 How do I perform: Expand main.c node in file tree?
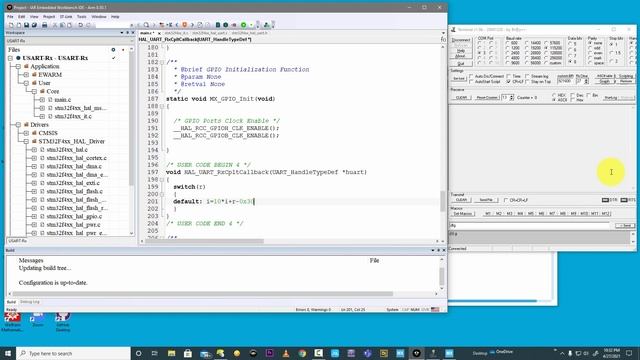42,100
